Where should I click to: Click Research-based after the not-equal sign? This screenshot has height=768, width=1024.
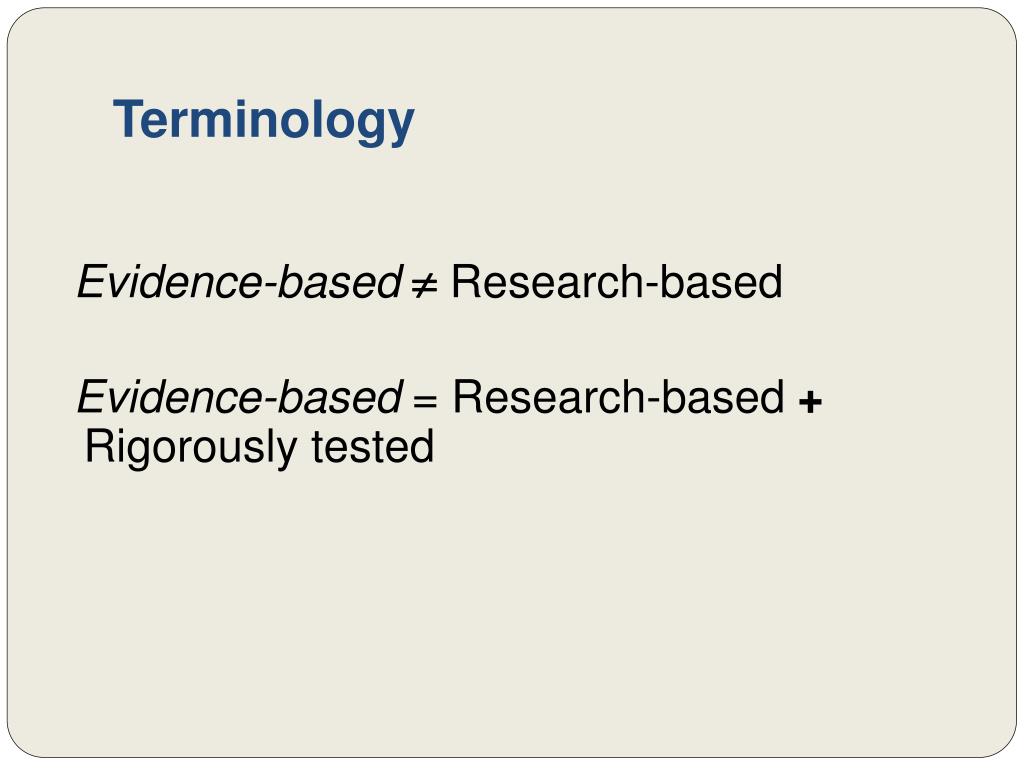616,281
